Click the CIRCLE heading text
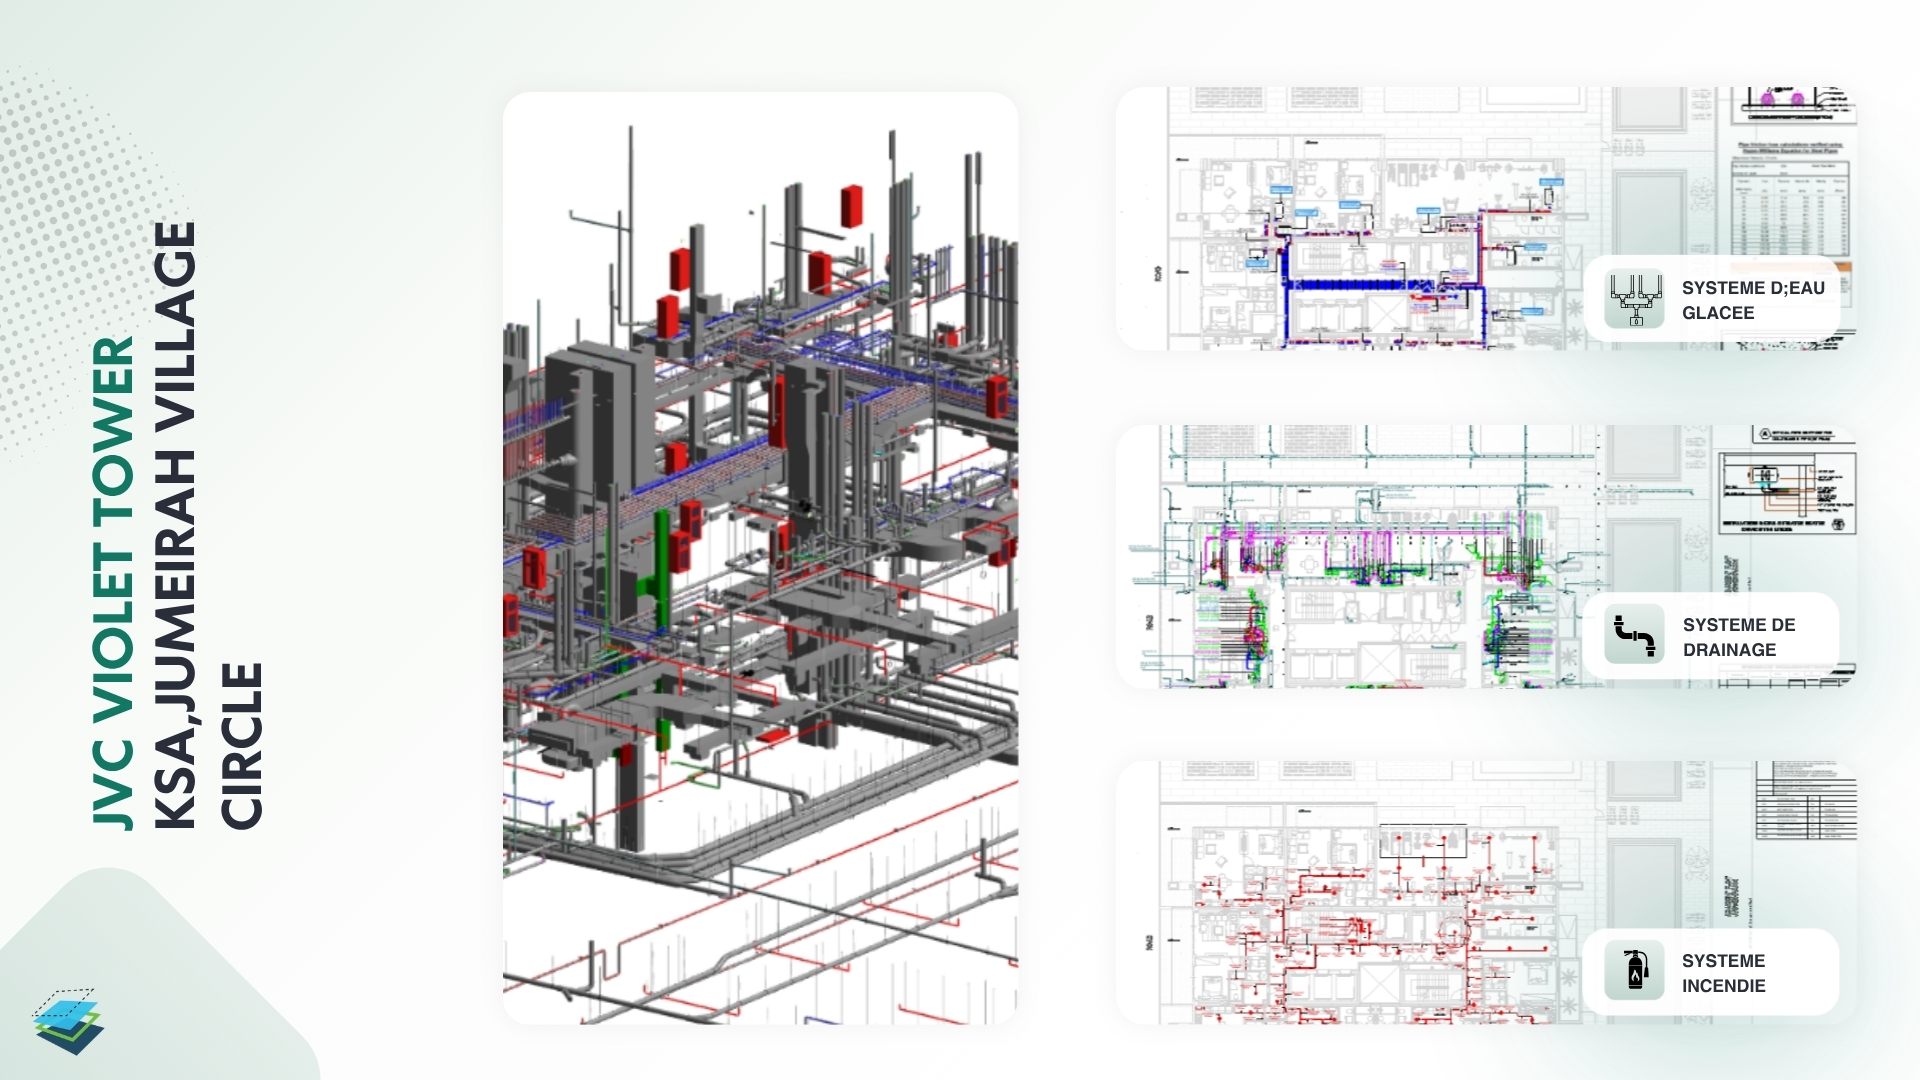Screen dimensions: 1920x1080 coord(240,746)
